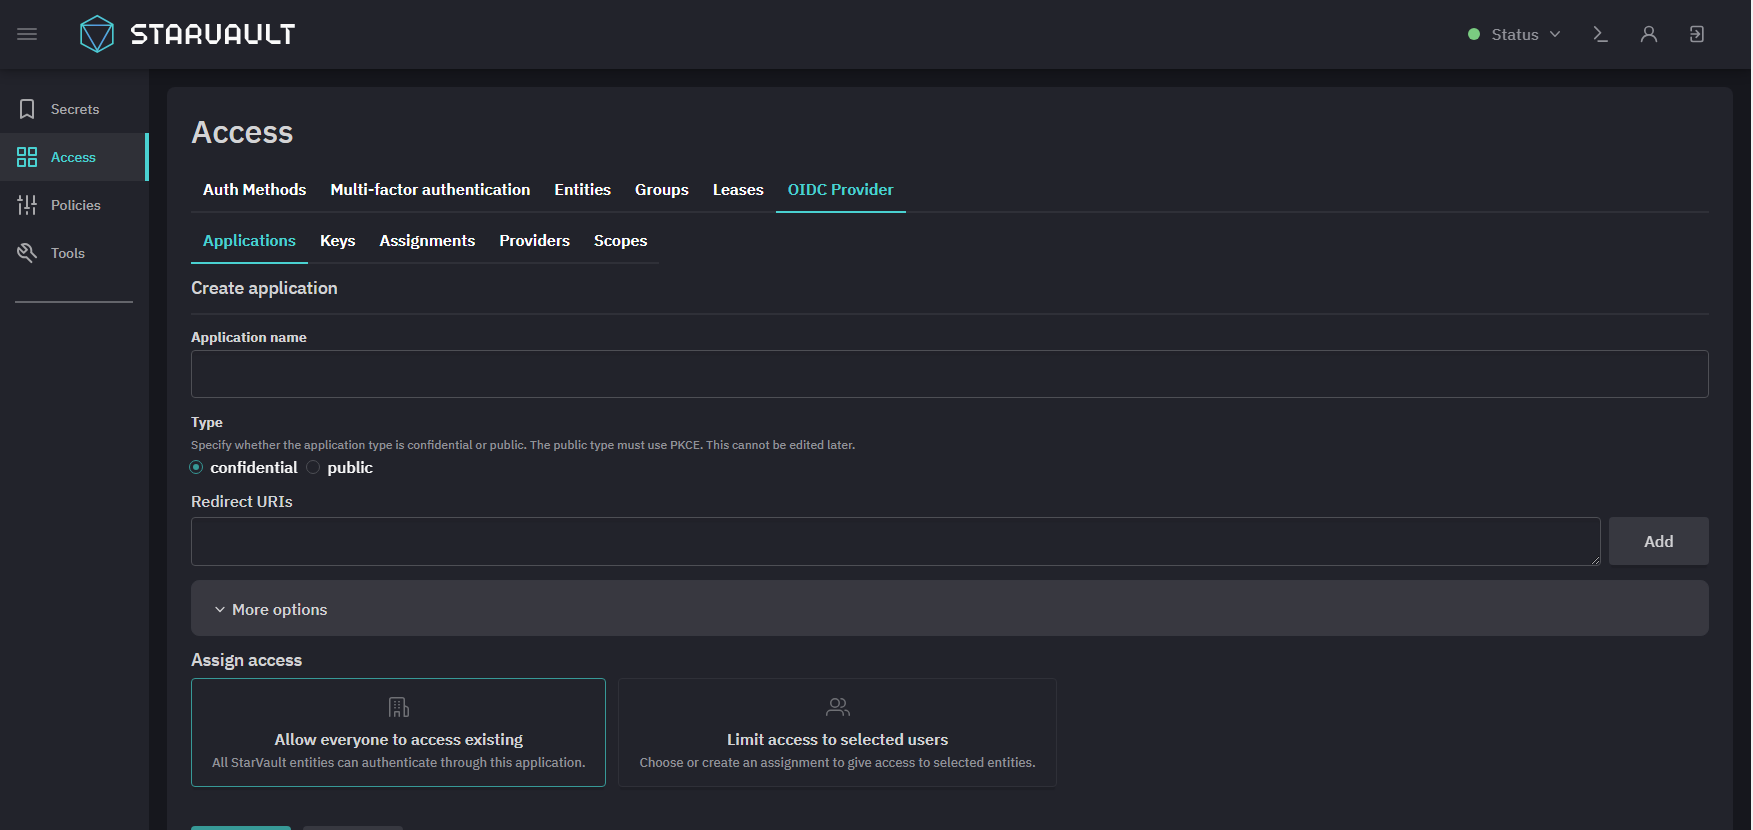Click the building icon in Allow everyone card
1753x830 pixels.
[399, 708]
